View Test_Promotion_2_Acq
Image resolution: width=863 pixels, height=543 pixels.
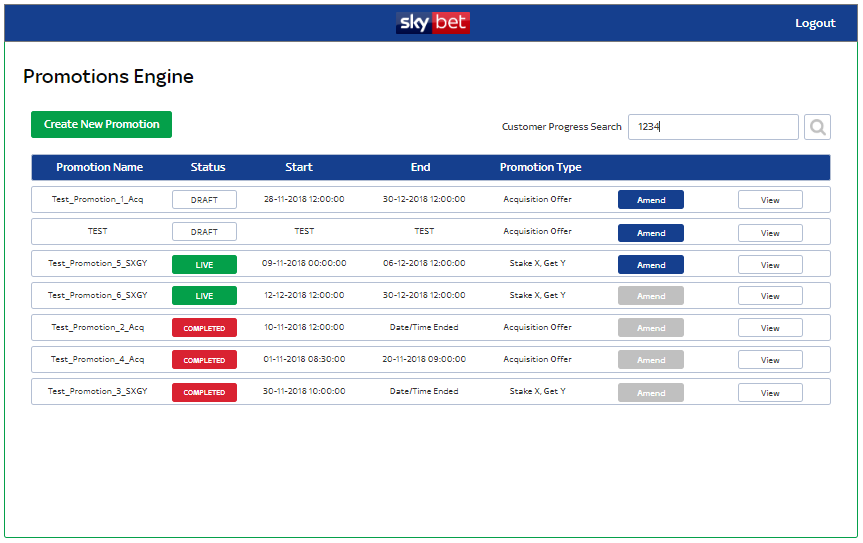pyautogui.click(x=770, y=328)
